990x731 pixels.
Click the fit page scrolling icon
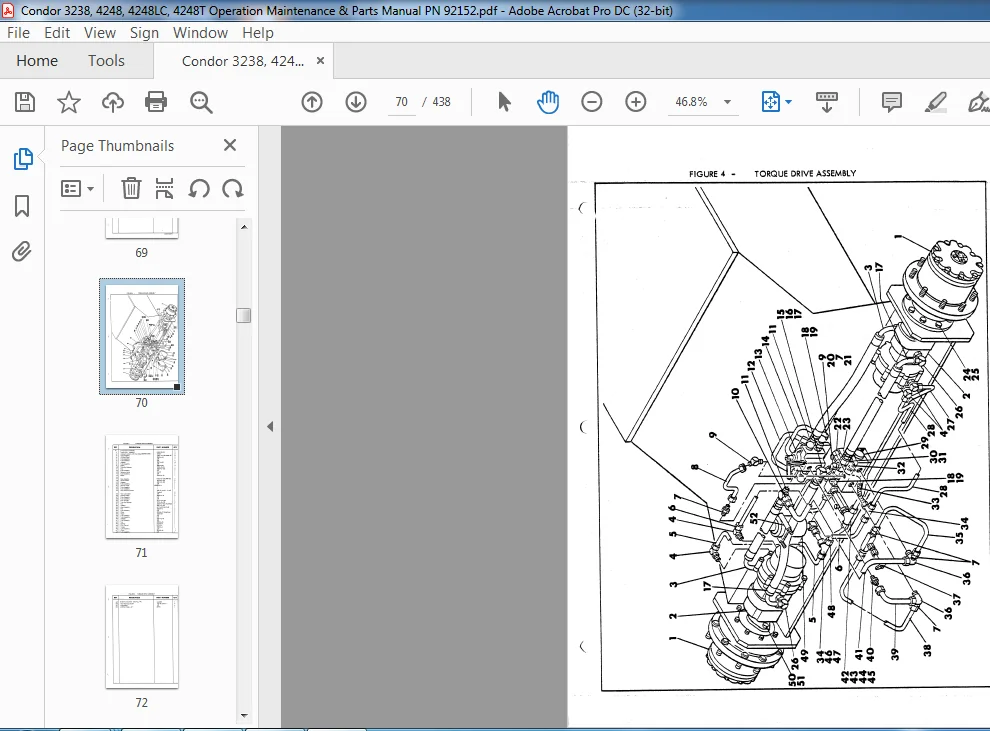click(771, 102)
